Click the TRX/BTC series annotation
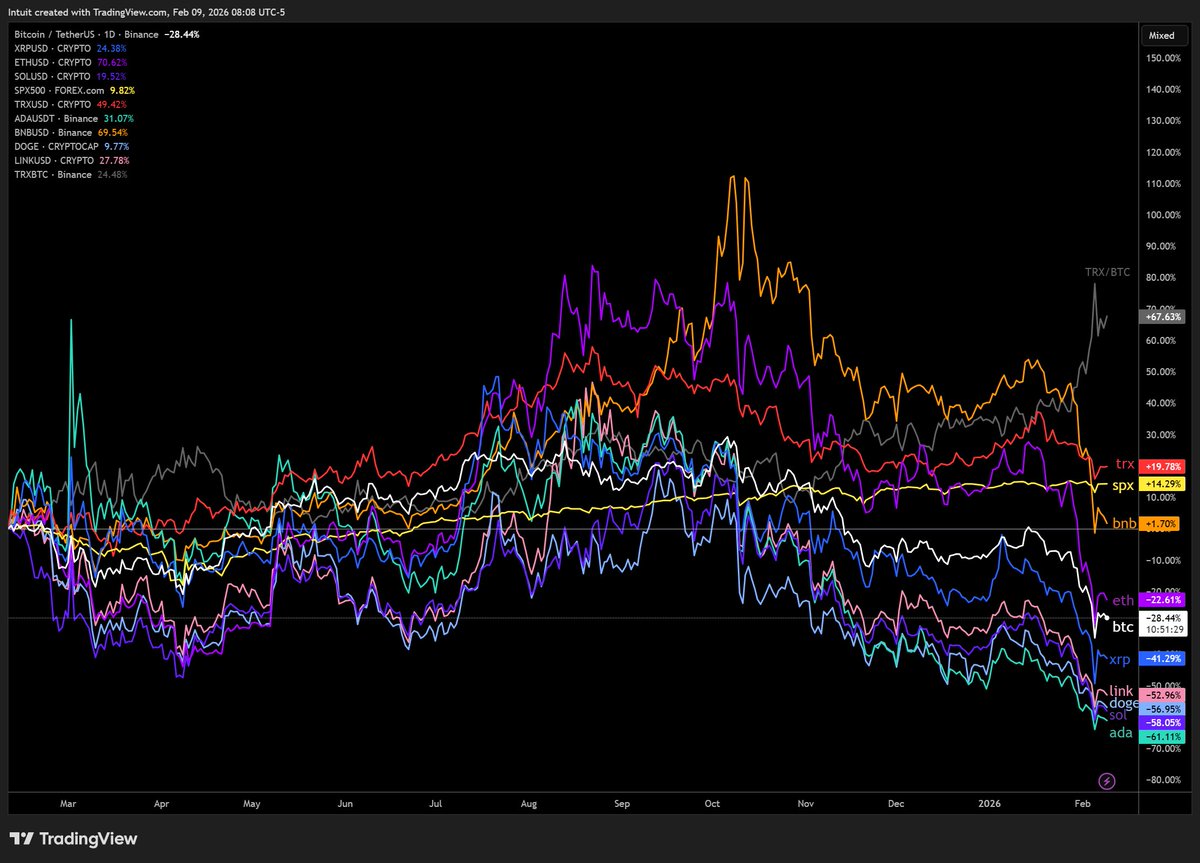The width and height of the screenshot is (1200, 863). [x=1108, y=272]
